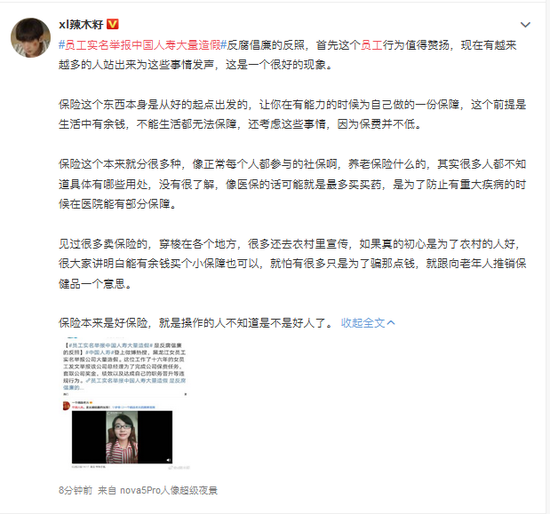Click the speaker icon in the video screenshot
Screen dimensions: 550x514
click(x=169, y=460)
